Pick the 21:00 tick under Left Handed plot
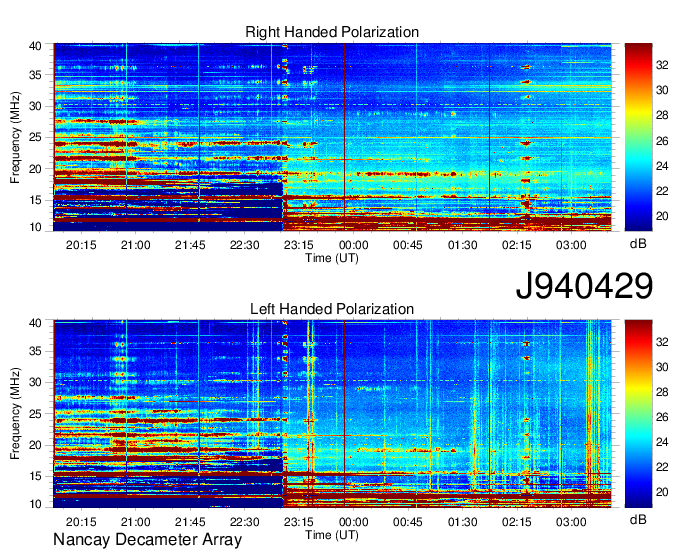 point(135,522)
